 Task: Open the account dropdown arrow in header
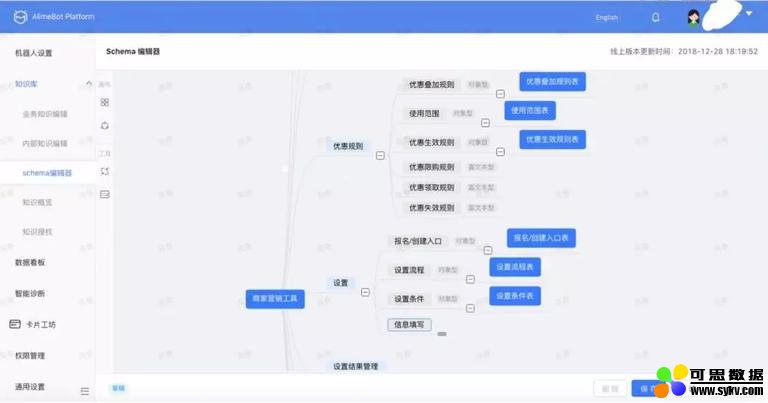(x=749, y=13)
